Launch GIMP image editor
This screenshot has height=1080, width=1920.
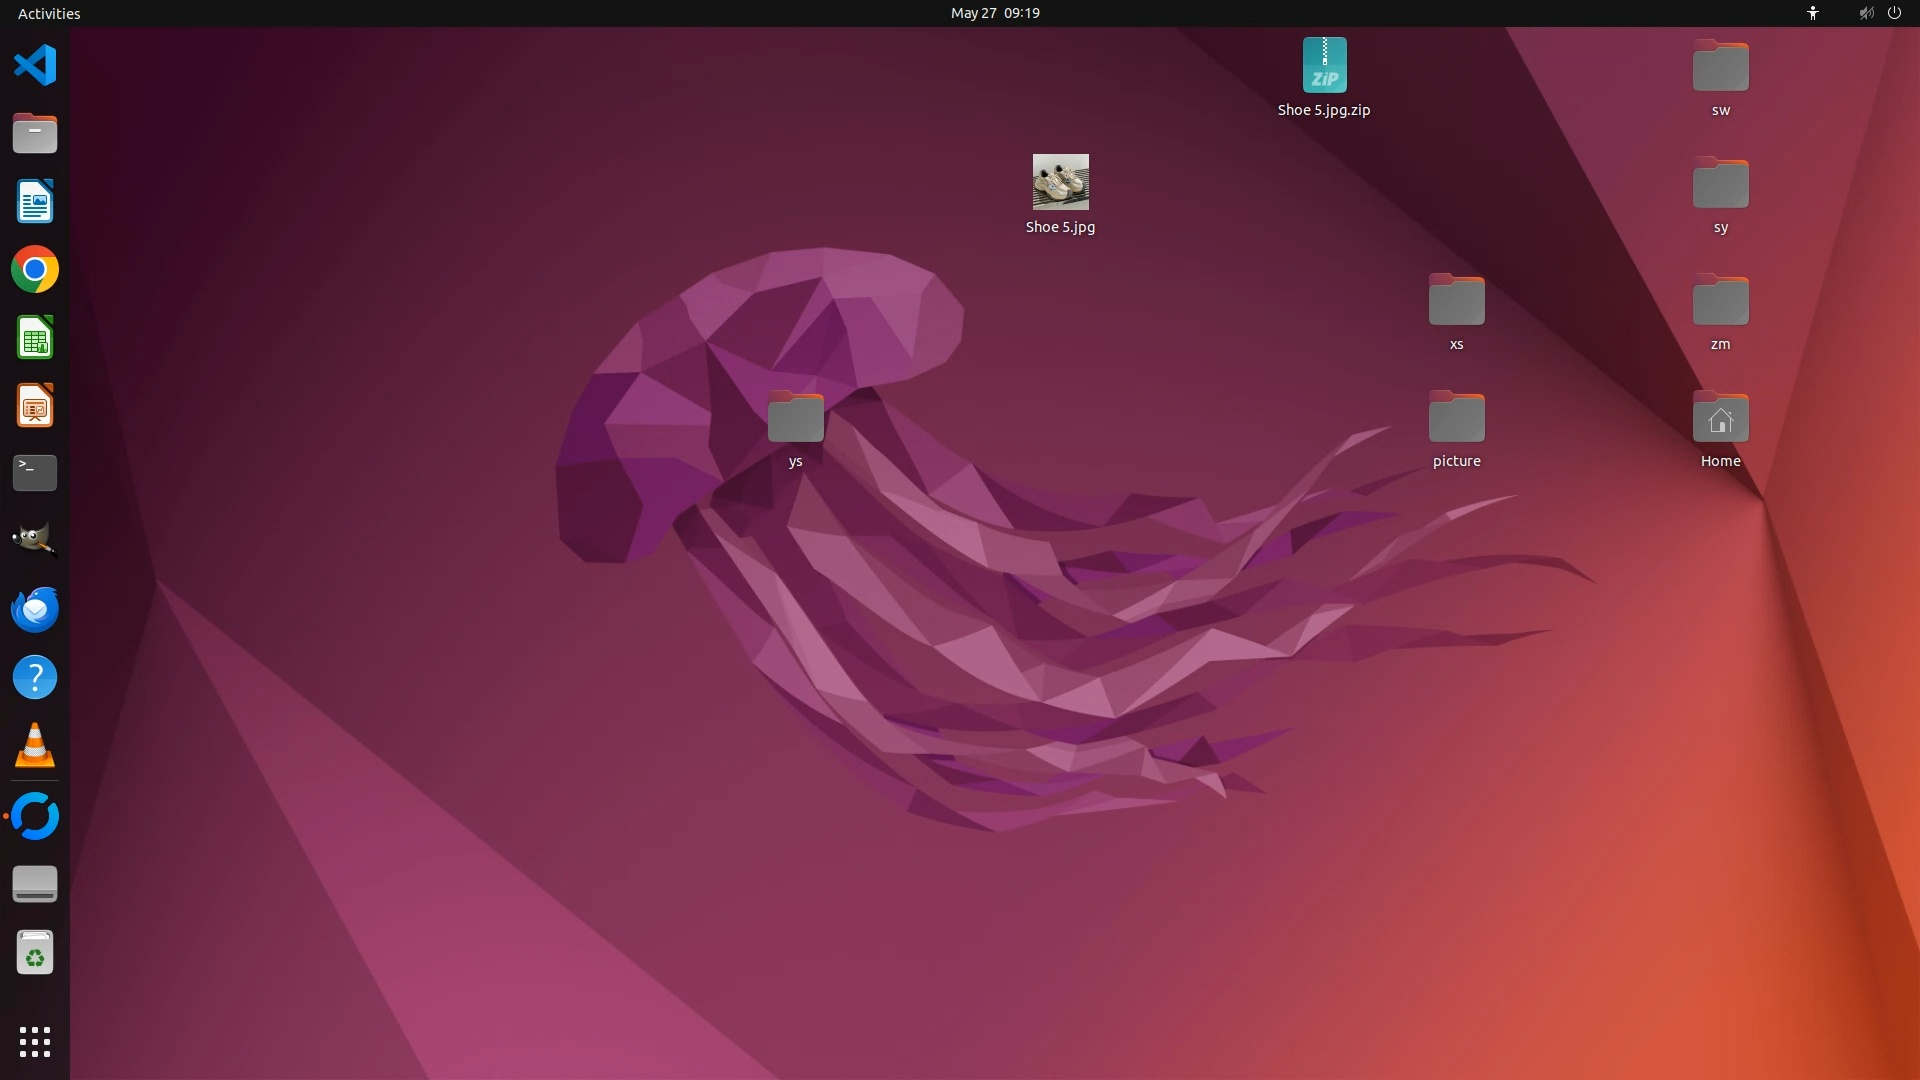35,541
